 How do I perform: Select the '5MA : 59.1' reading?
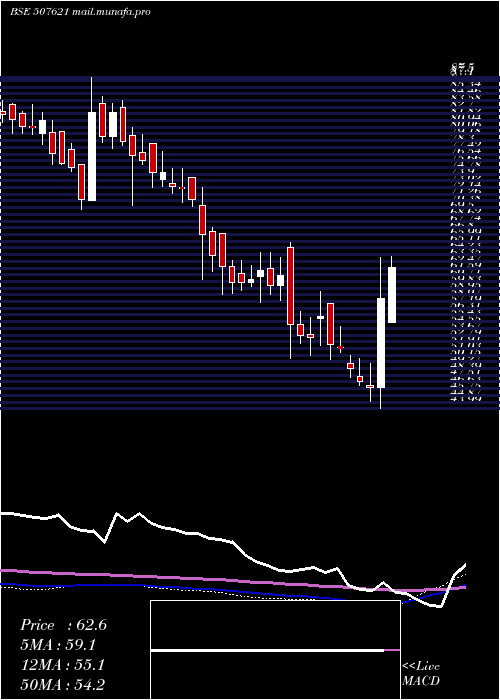[x=58, y=645]
